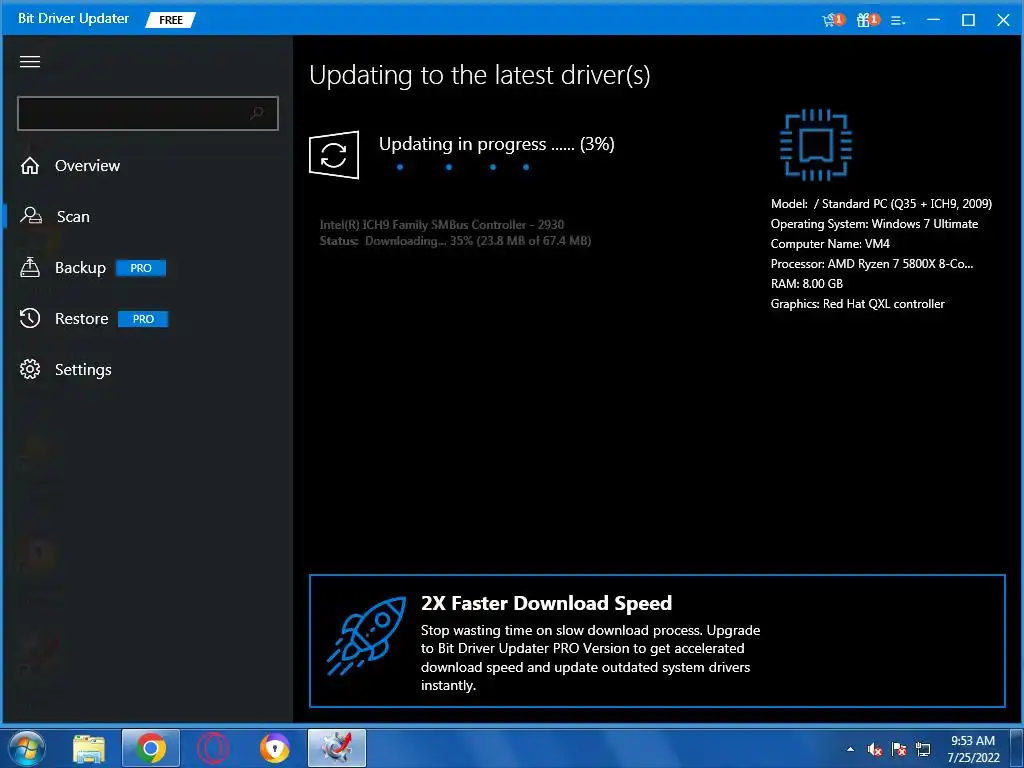Image resolution: width=1024 pixels, height=768 pixels.
Task: Click the search input field
Action: pos(148,113)
